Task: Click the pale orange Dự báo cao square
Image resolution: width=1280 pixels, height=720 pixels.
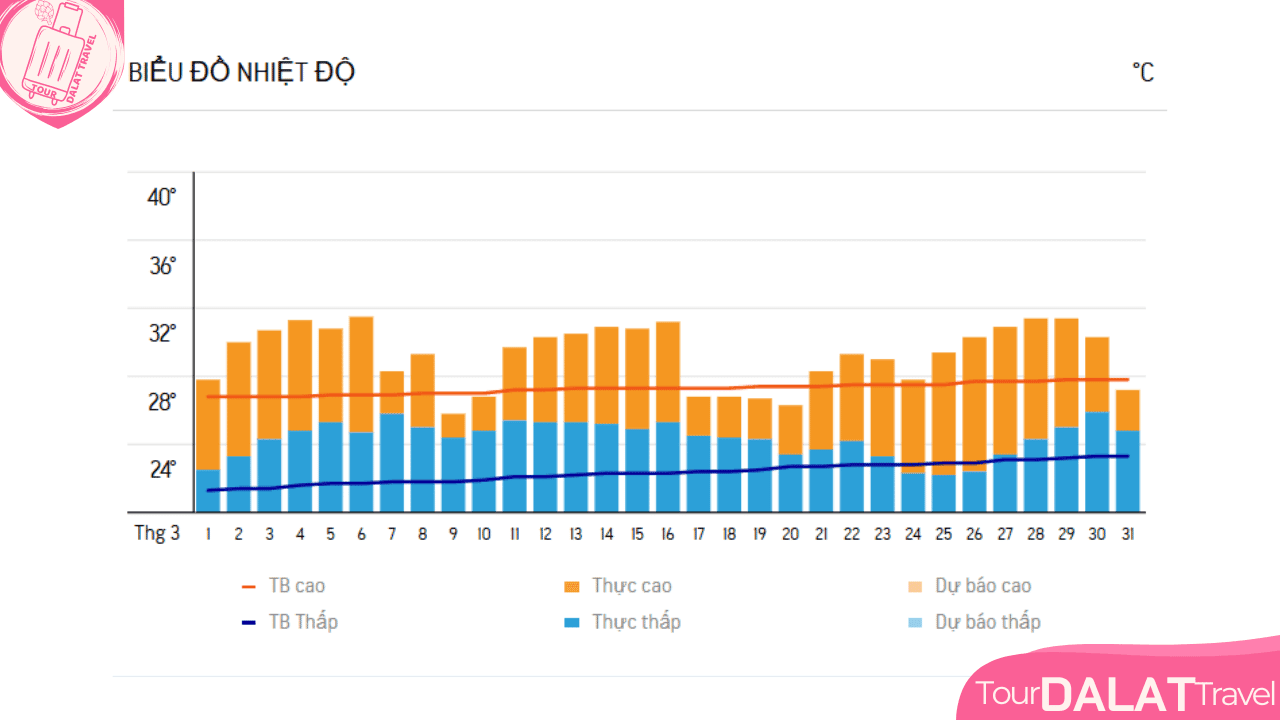Action: pos(916,586)
